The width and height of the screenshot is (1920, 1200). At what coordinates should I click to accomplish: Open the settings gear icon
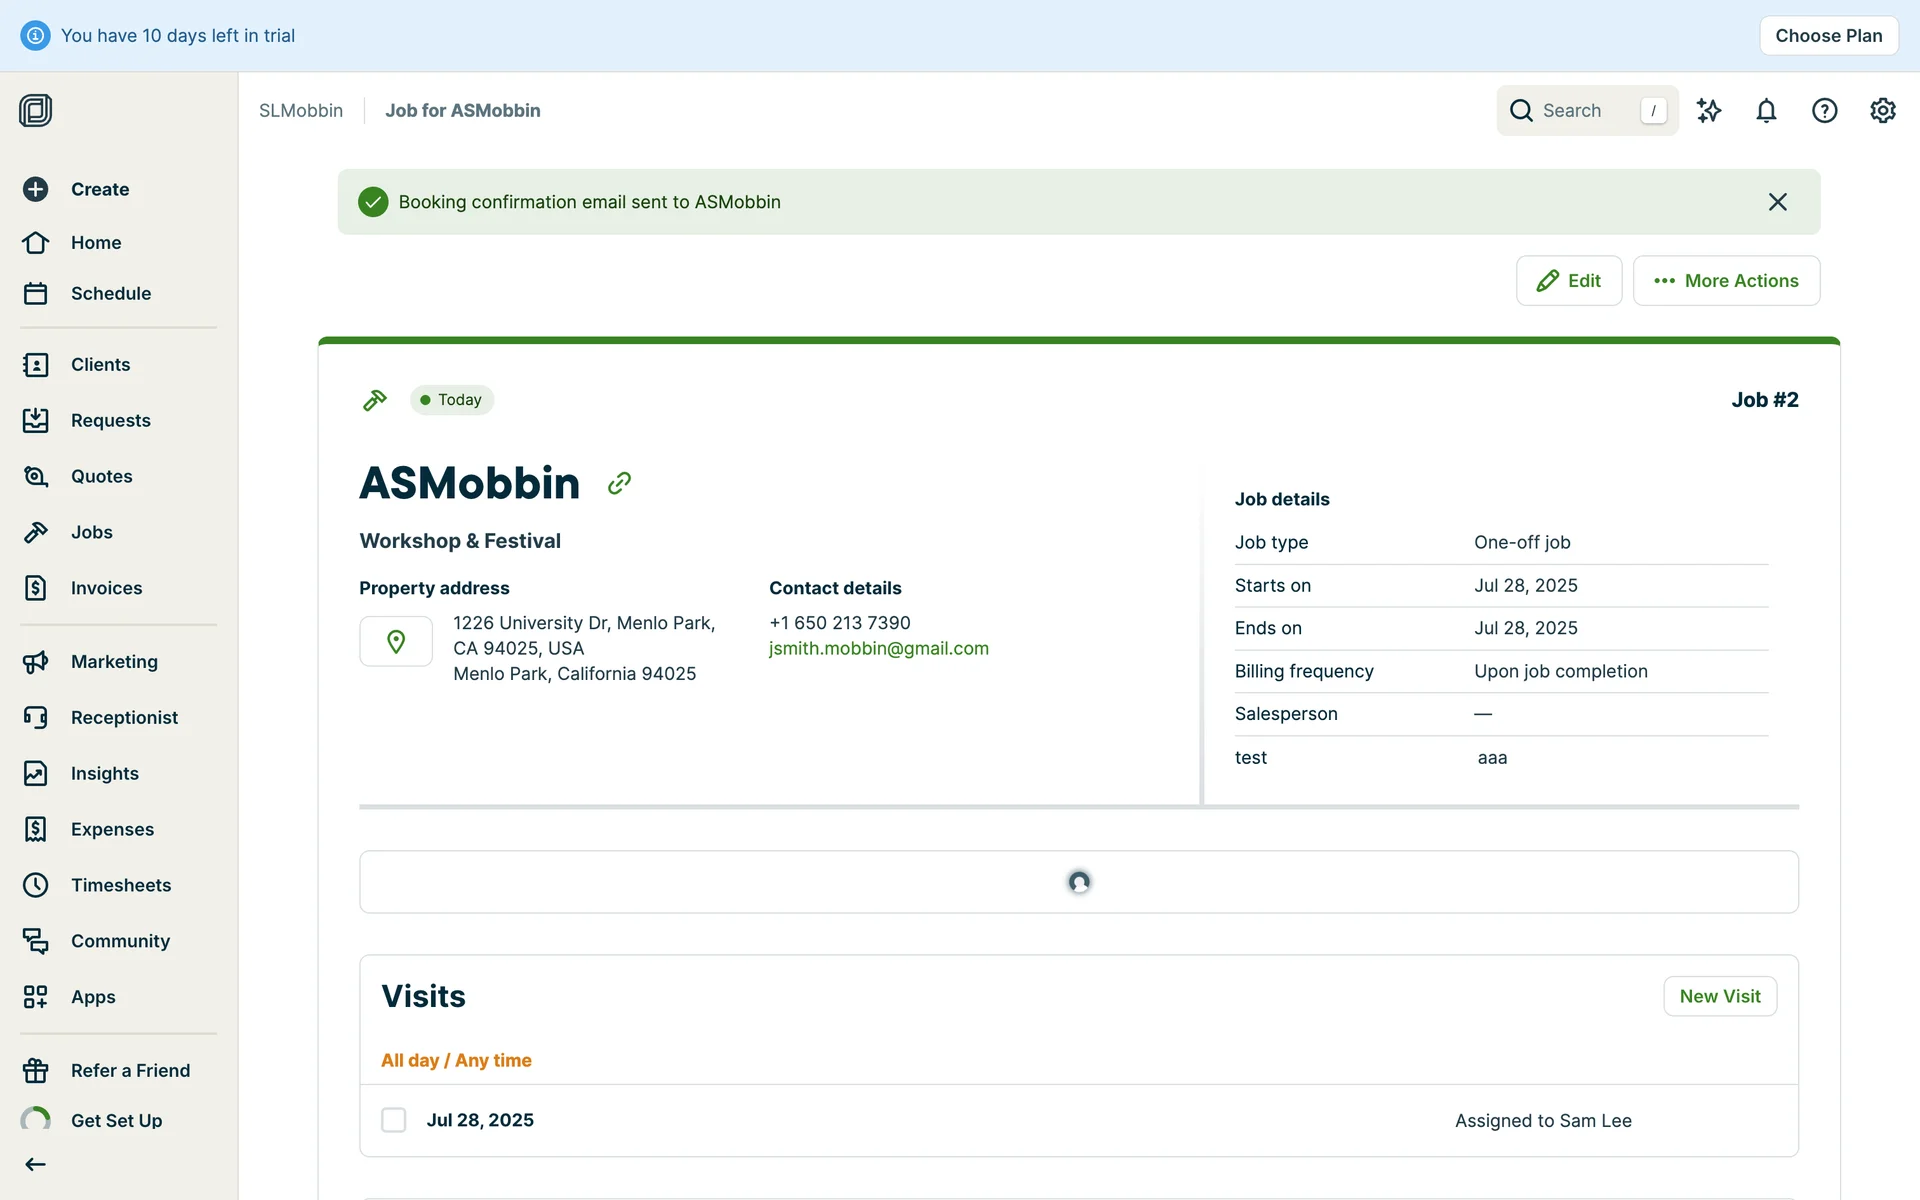pos(1882,111)
